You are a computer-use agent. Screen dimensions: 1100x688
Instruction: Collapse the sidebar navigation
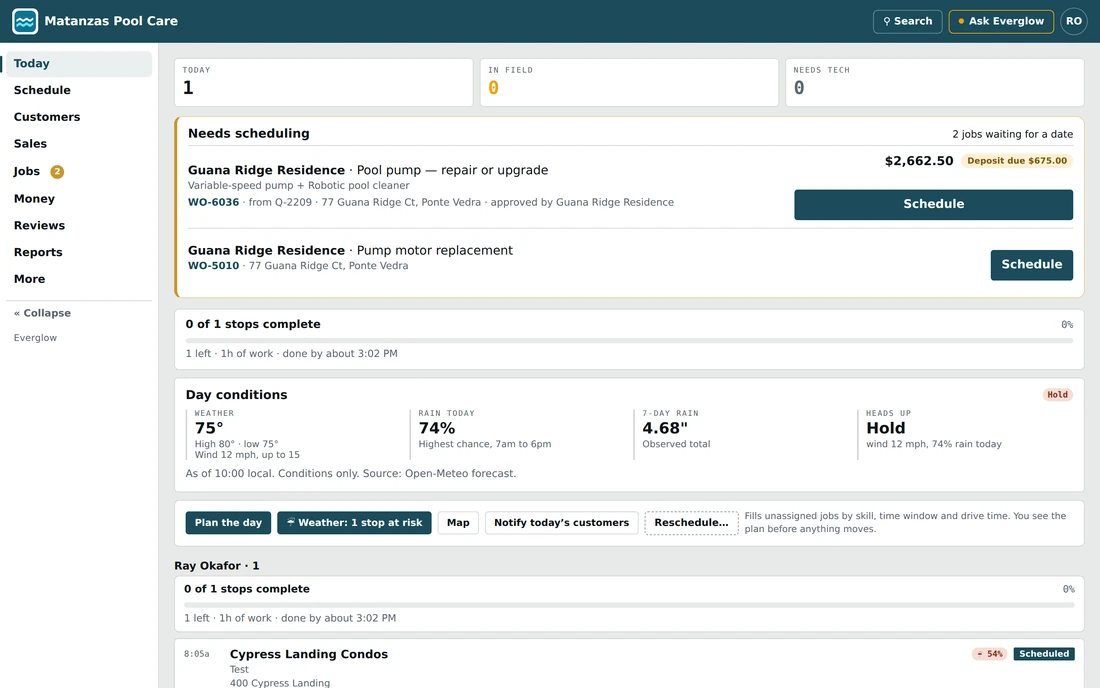43,313
